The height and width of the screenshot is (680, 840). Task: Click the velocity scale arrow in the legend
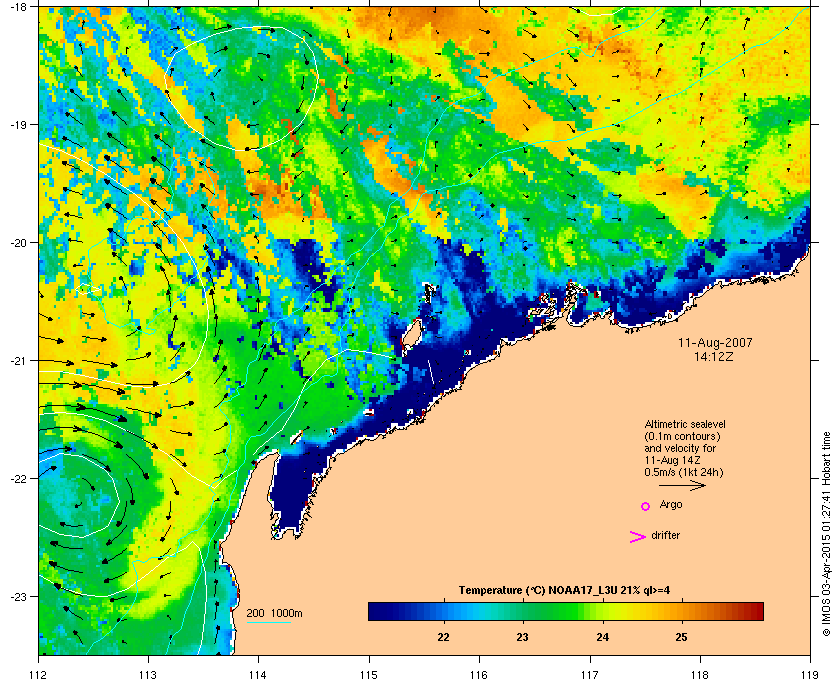(x=682, y=485)
